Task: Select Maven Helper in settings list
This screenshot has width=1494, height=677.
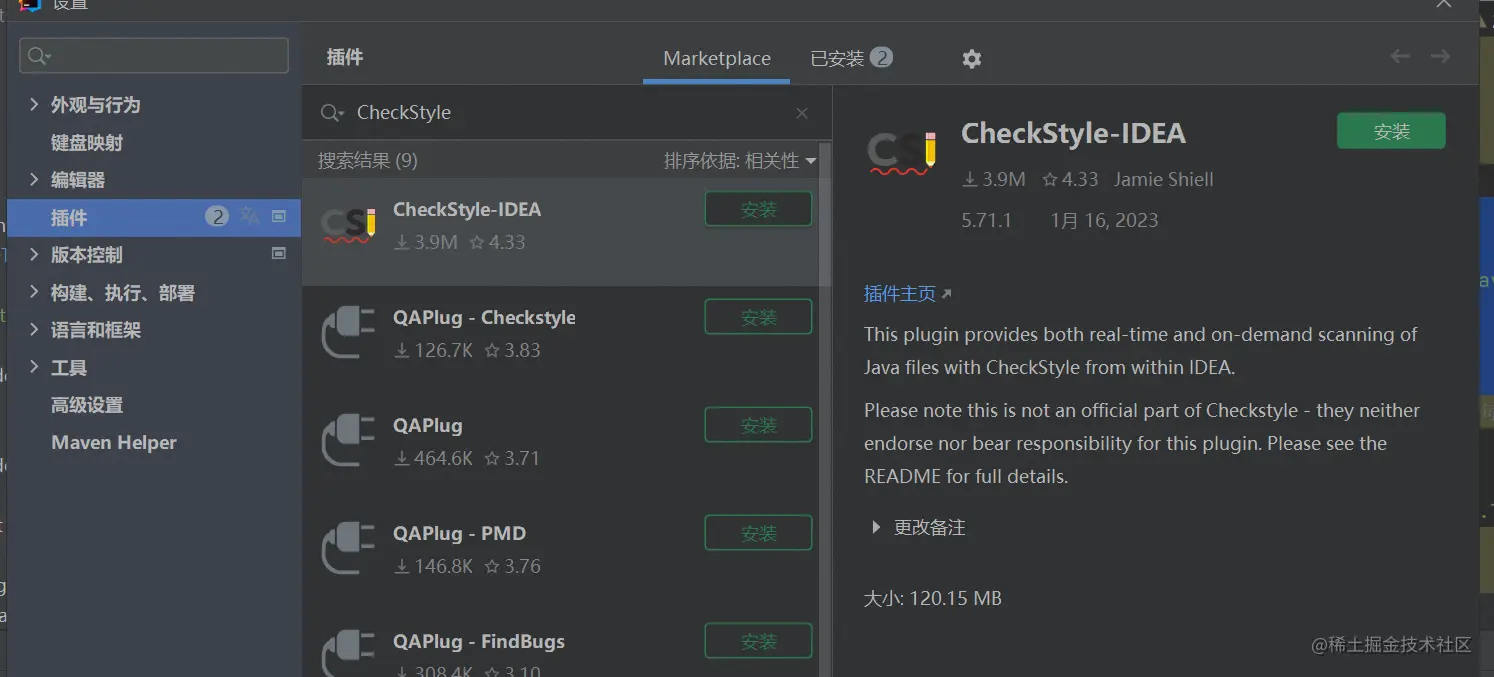Action: pos(114,443)
